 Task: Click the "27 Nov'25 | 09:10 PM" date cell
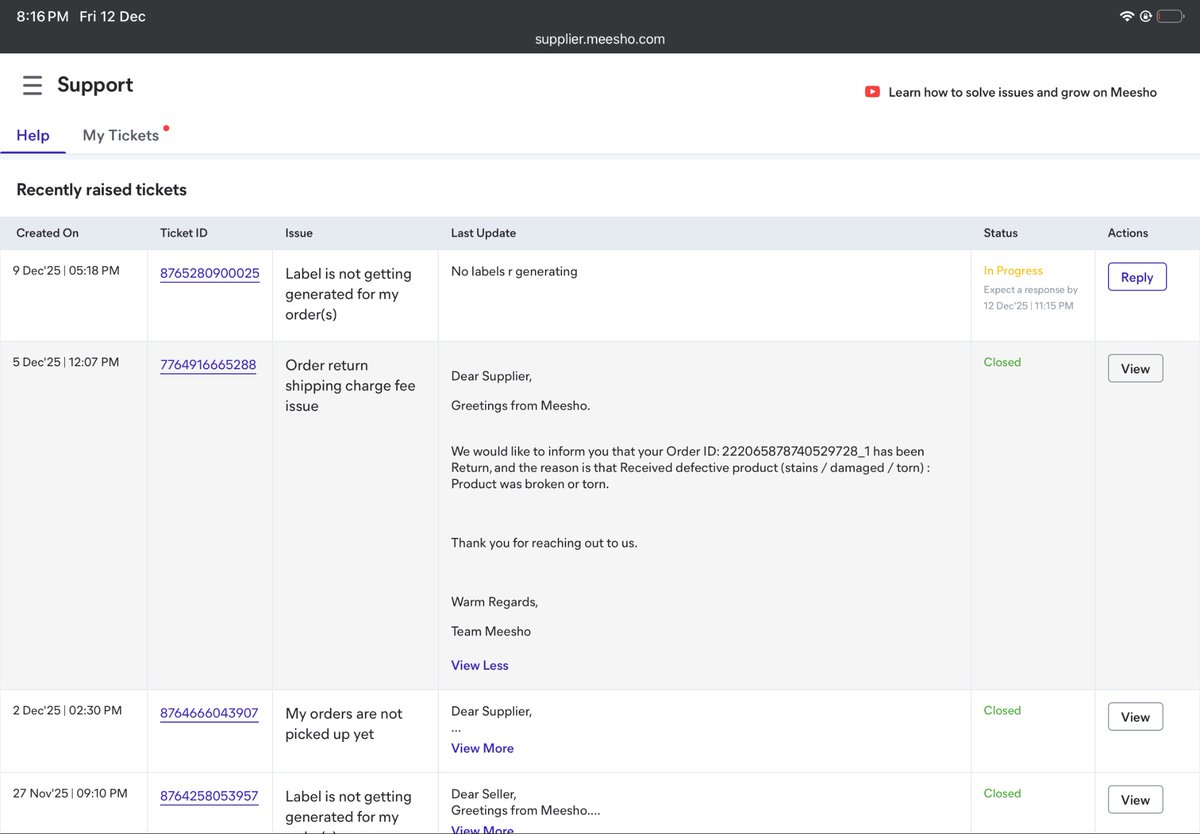pyautogui.click(x=70, y=794)
